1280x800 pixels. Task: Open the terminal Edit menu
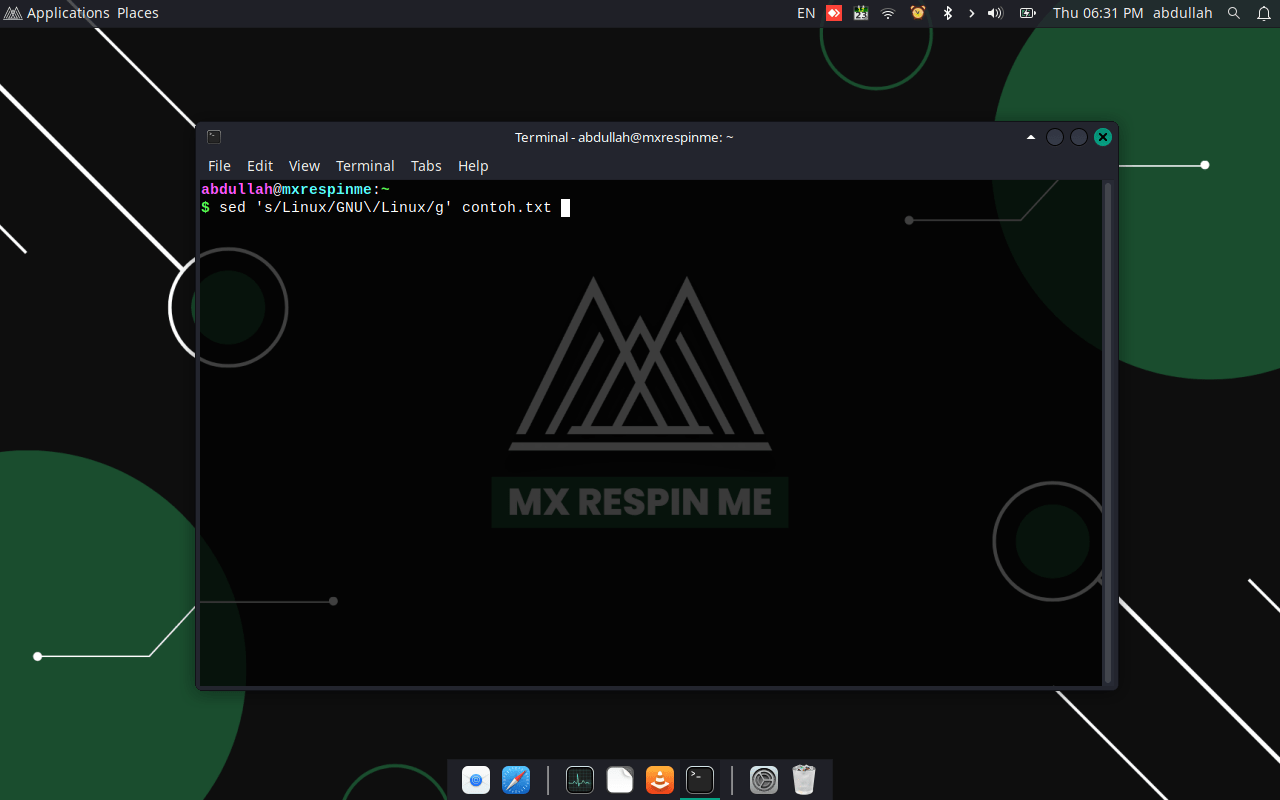point(260,166)
